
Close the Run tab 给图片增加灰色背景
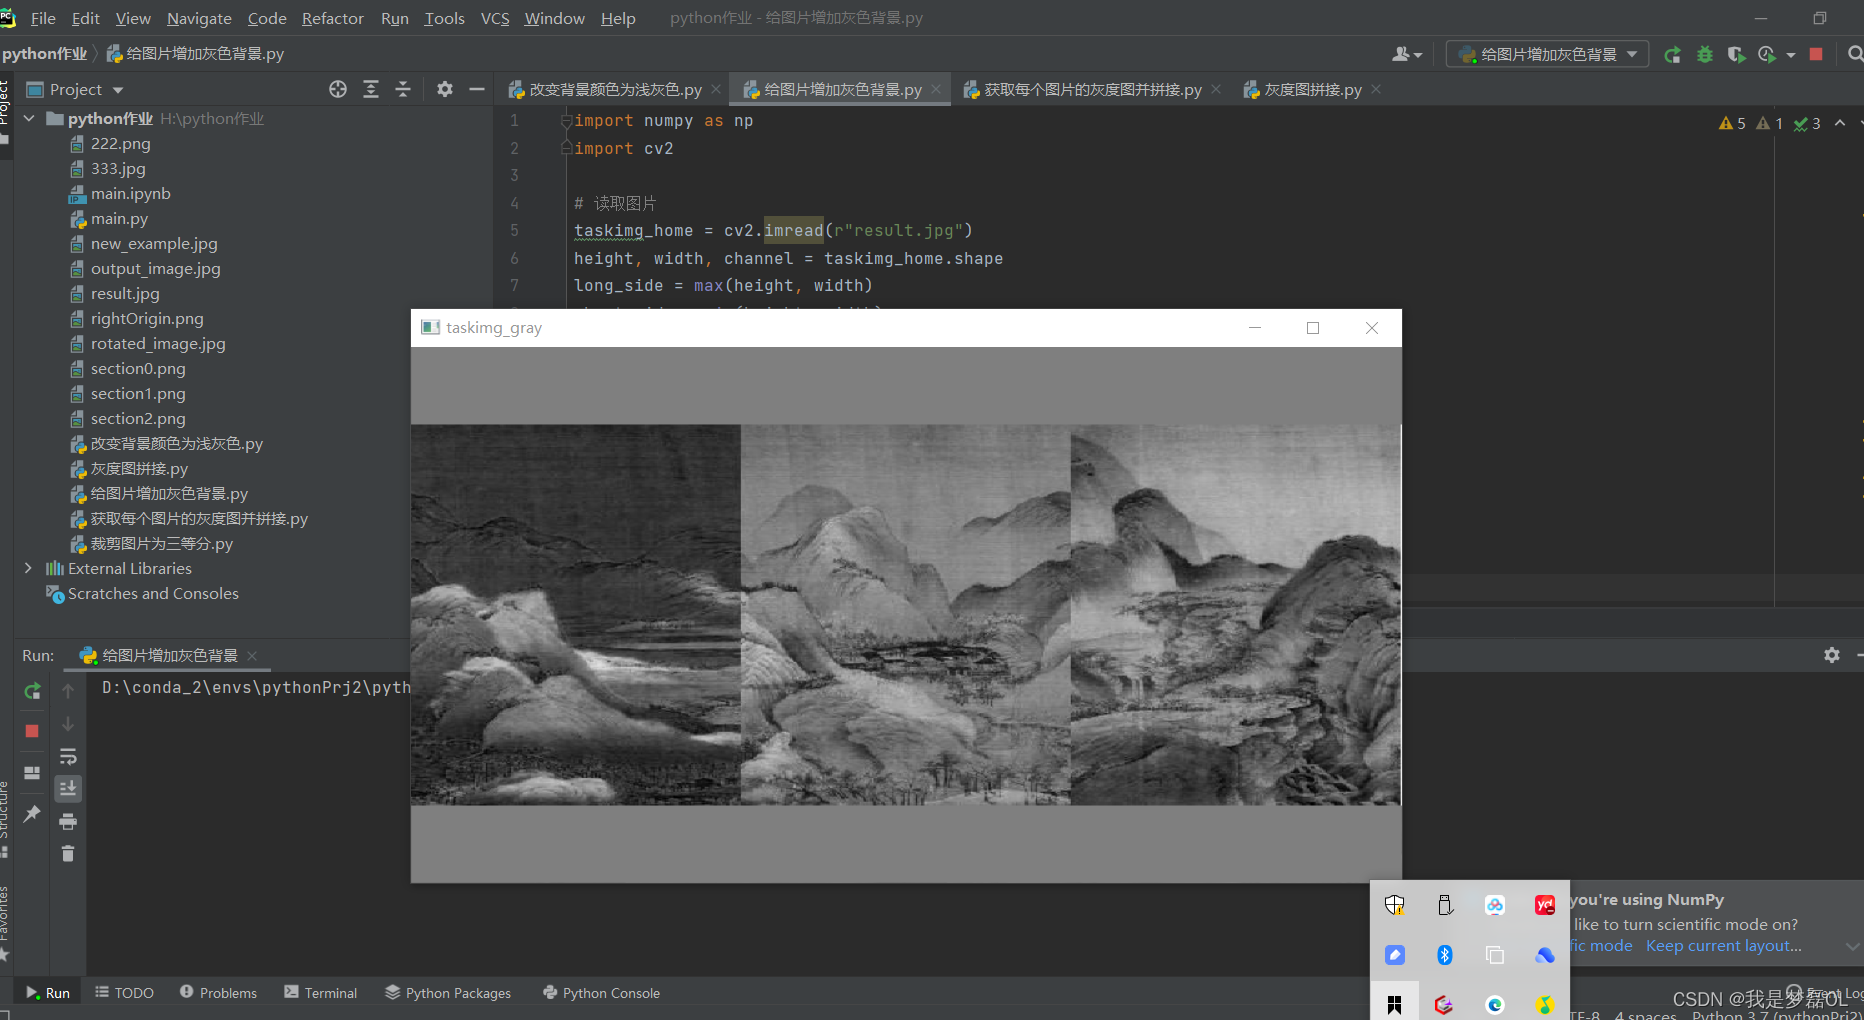252,655
